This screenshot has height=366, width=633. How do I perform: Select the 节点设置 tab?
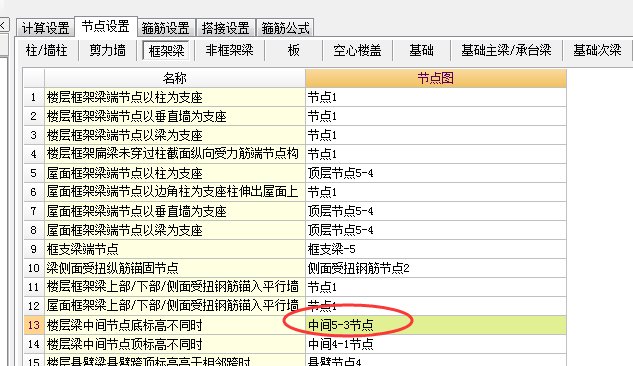(106, 27)
